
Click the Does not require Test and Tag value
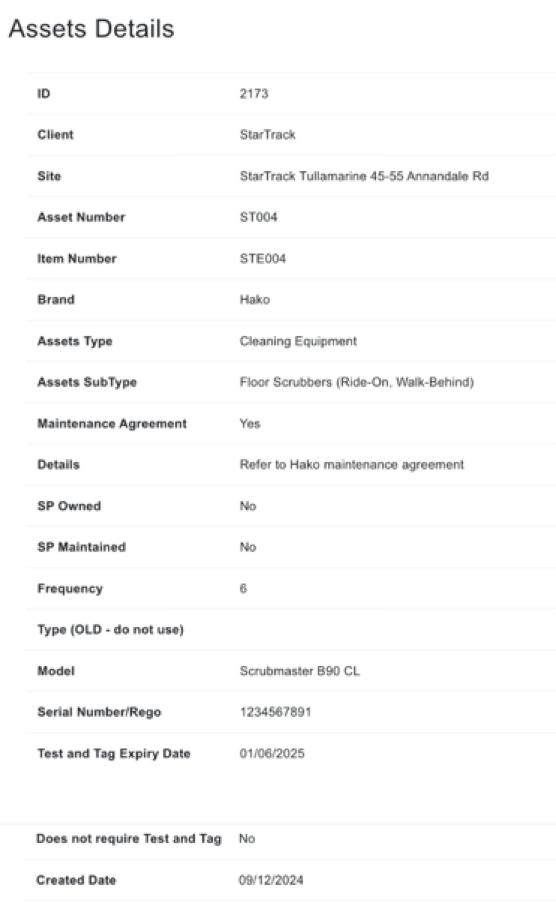(x=247, y=839)
